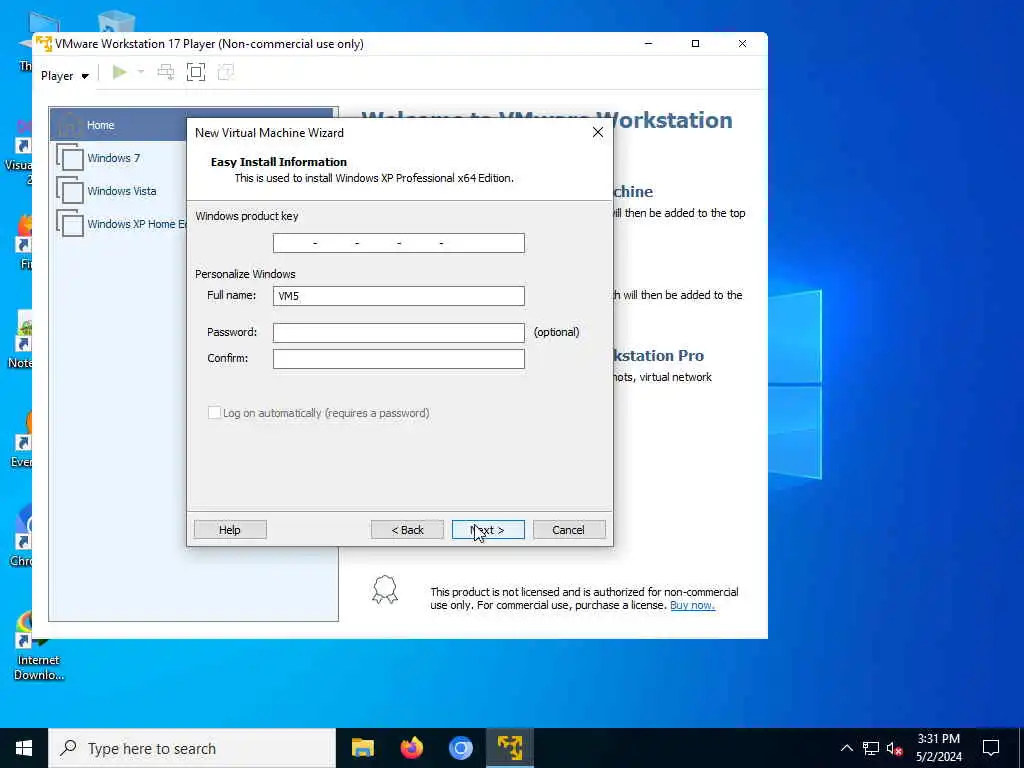Click the VMware title bar logo icon
This screenshot has height=768, width=1024.
tap(44, 44)
